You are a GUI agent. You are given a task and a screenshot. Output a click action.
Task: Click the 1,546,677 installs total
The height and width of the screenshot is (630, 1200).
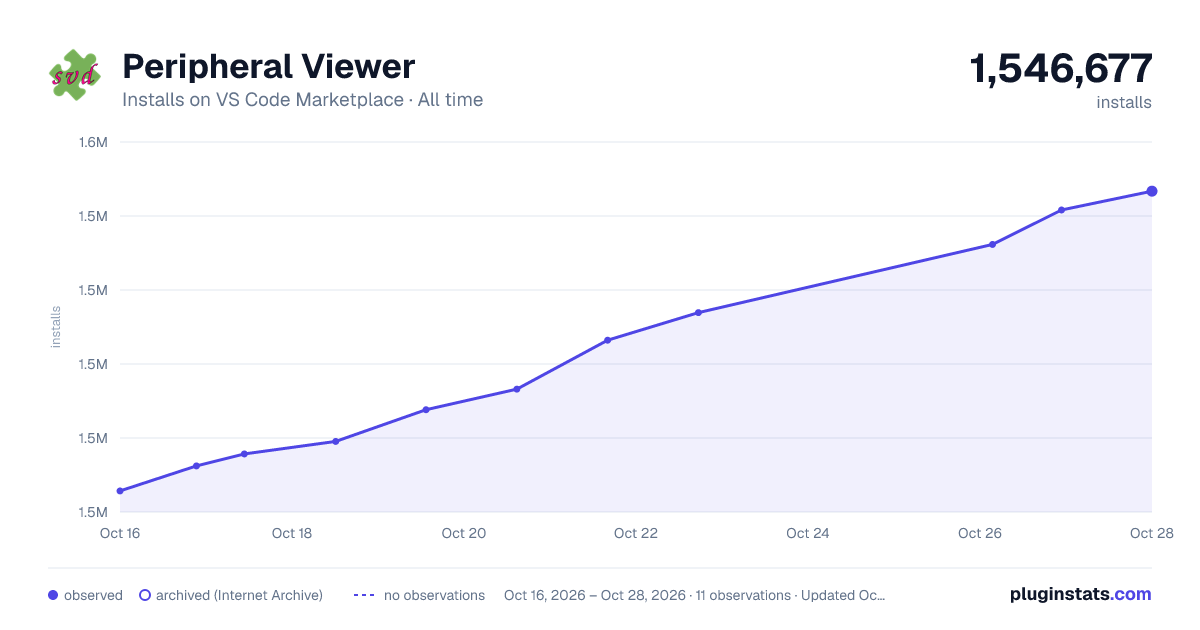(x=1061, y=69)
